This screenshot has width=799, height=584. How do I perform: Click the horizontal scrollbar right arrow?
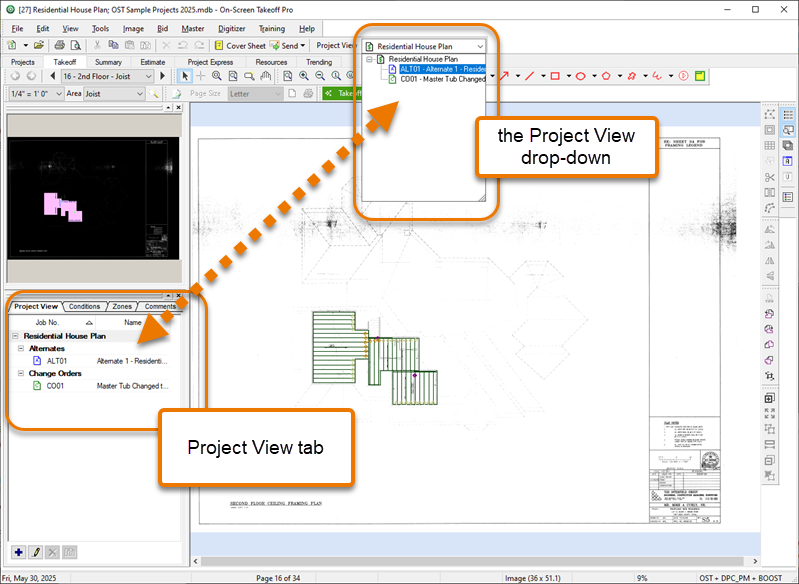coord(755,561)
